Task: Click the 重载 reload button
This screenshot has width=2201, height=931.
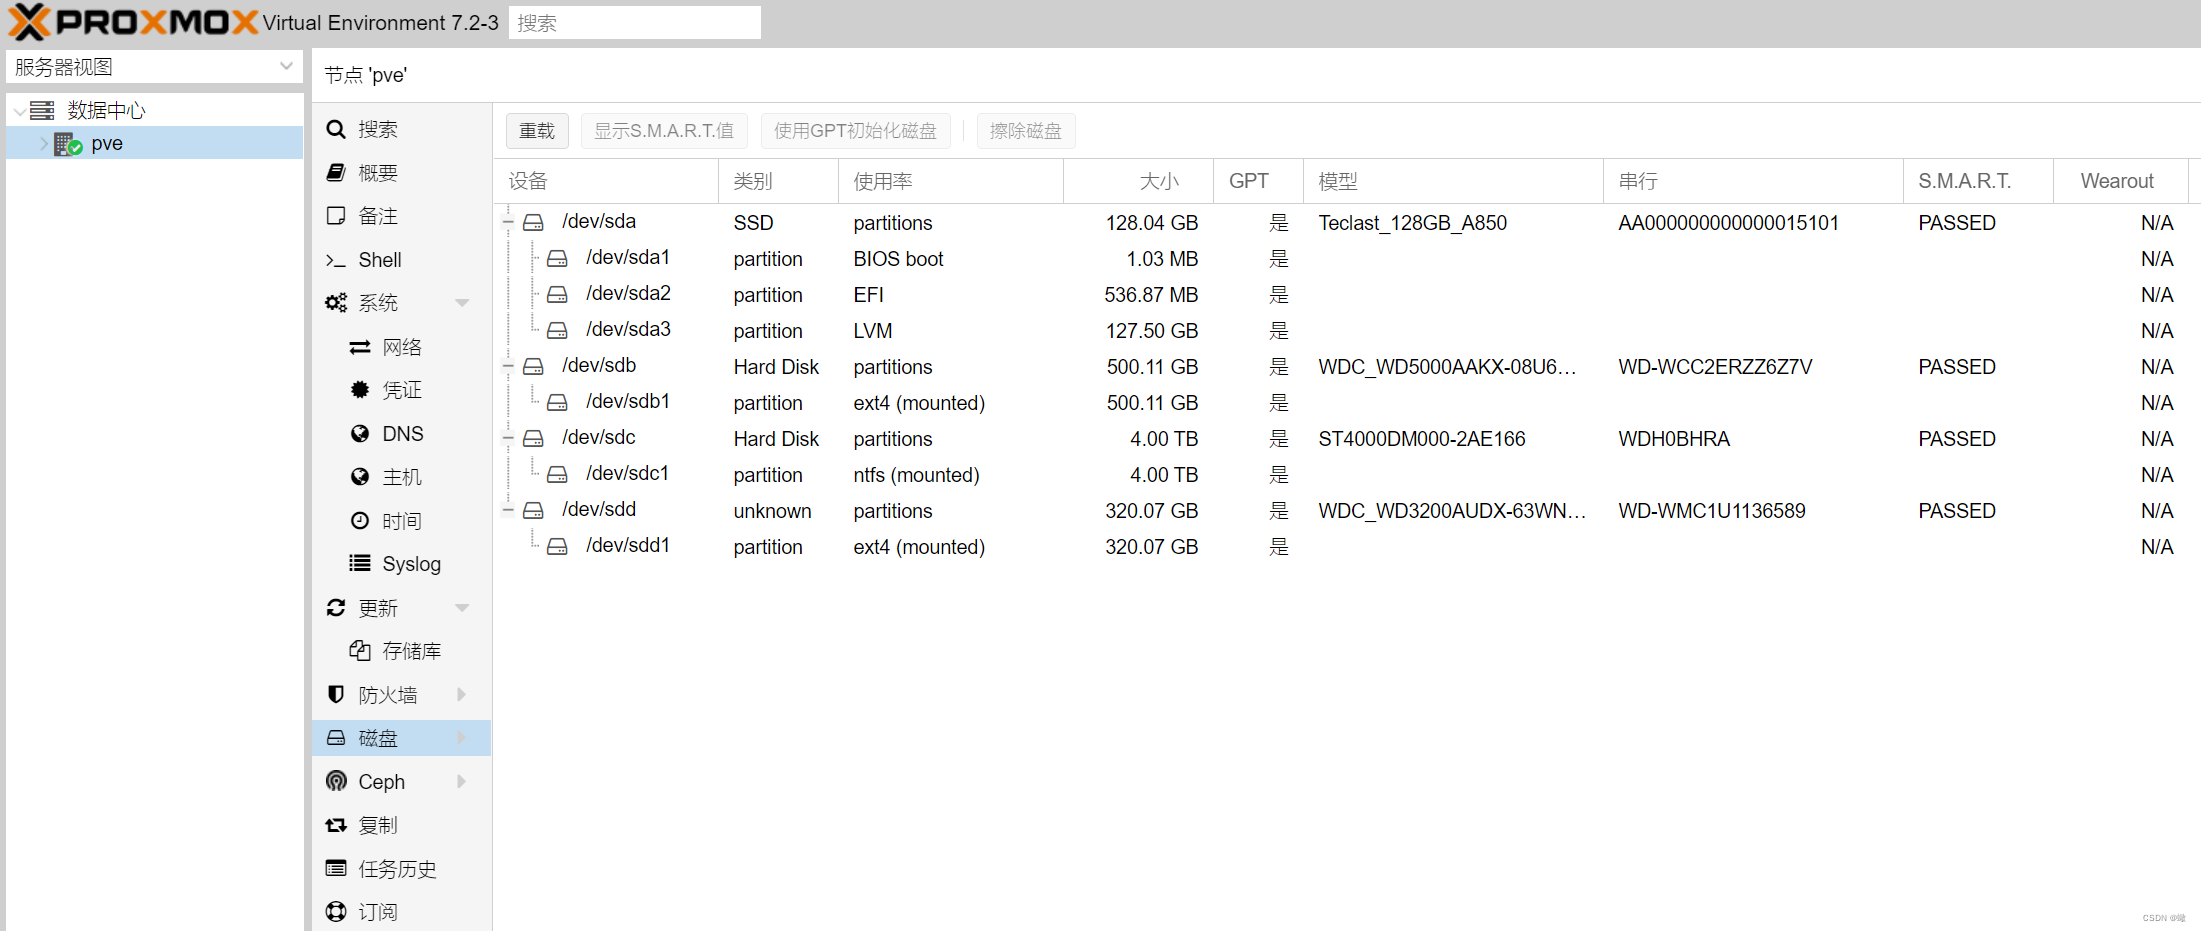Action: (537, 131)
